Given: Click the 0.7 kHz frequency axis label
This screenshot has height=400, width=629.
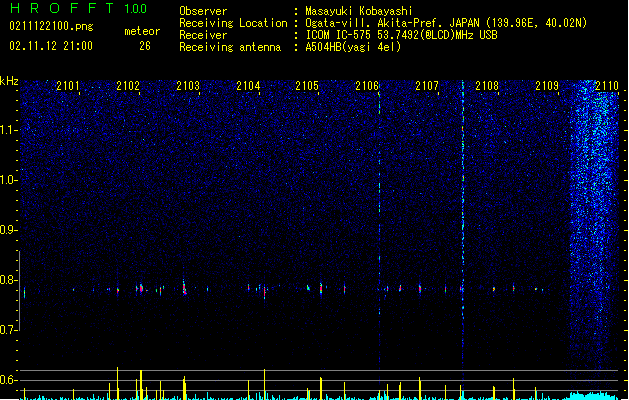Looking at the screenshot, I should [8, 330].
